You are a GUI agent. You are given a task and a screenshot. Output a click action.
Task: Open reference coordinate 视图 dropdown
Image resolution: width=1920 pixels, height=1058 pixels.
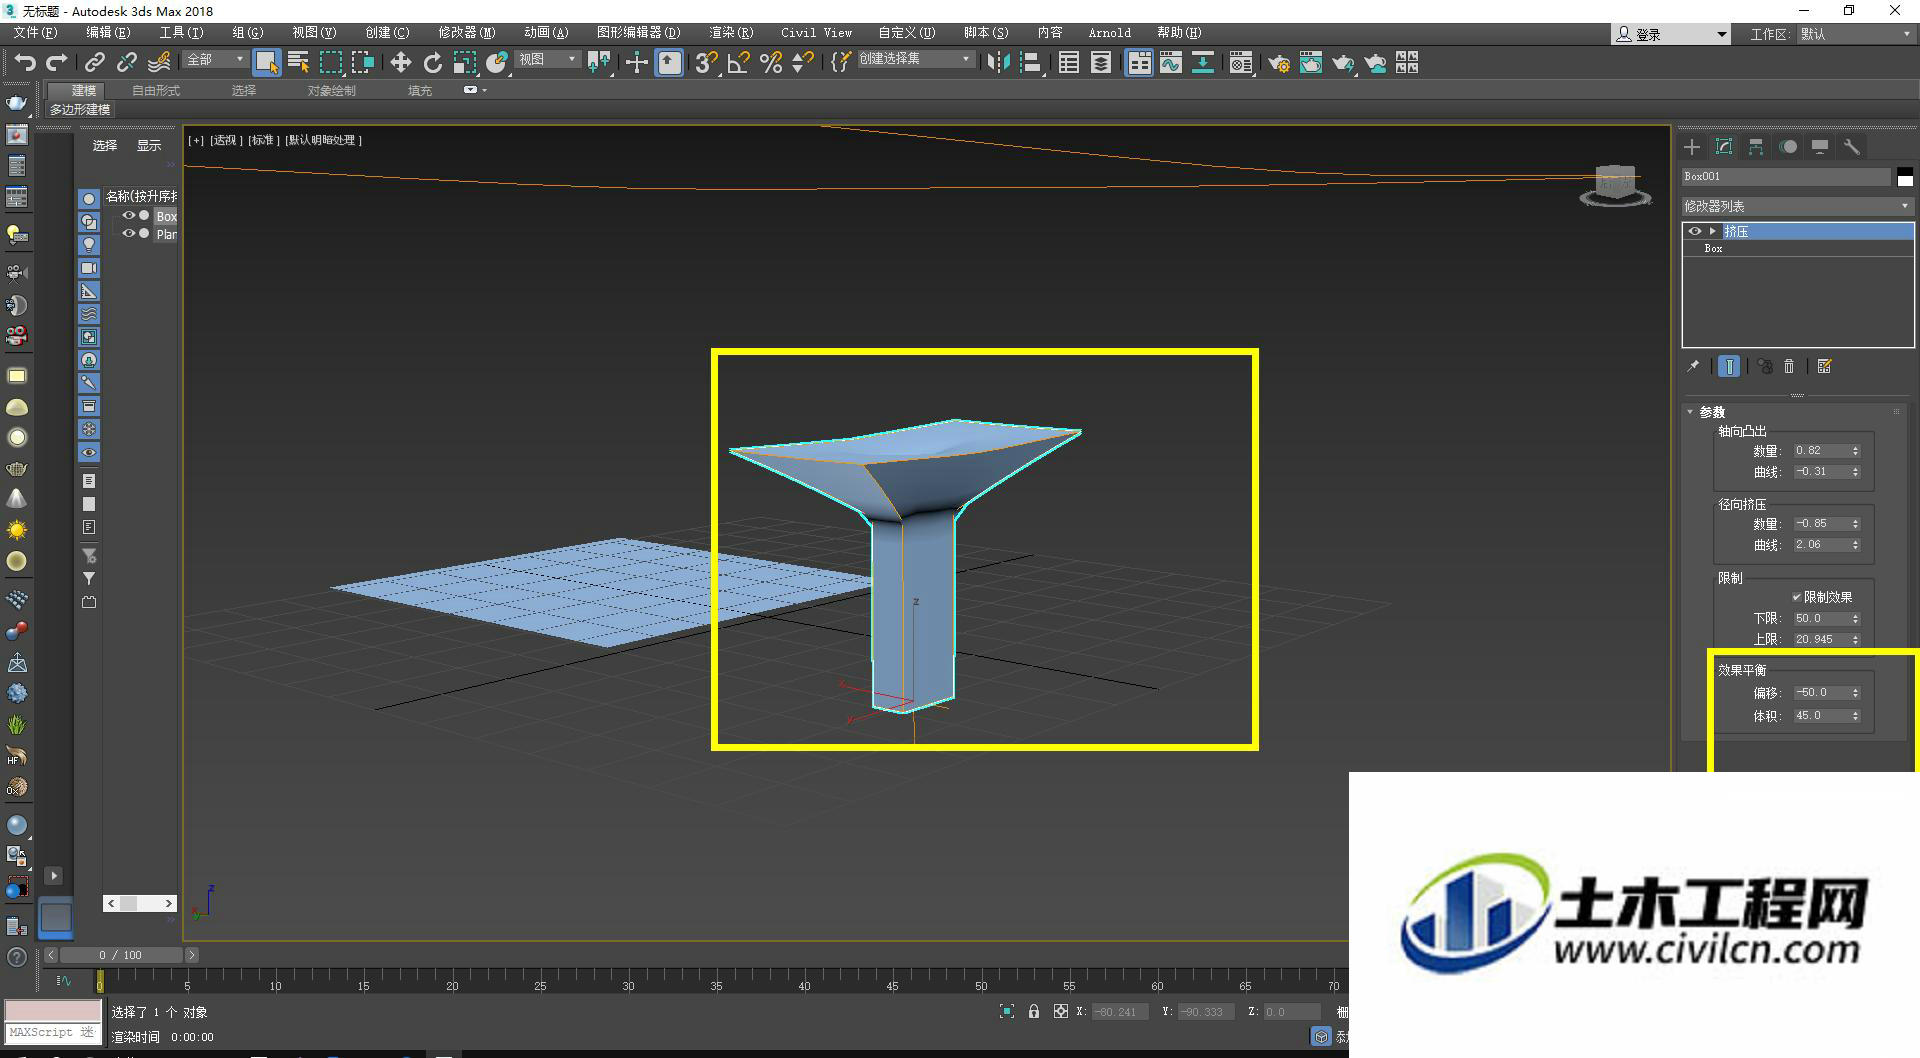click(x=548, y=60)
